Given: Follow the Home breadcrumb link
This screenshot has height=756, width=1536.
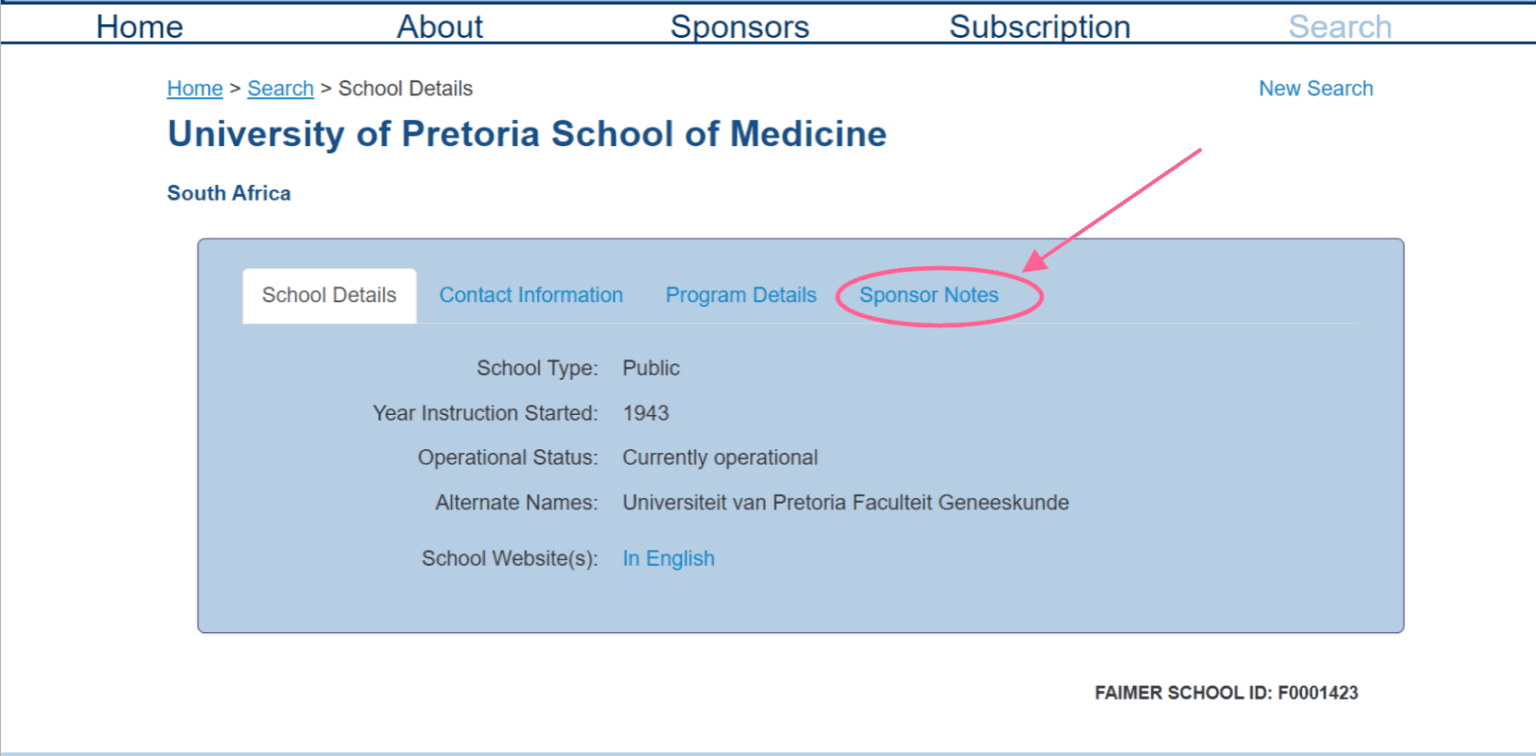Looking at the screenshot, I should click(x=195, y=88).
